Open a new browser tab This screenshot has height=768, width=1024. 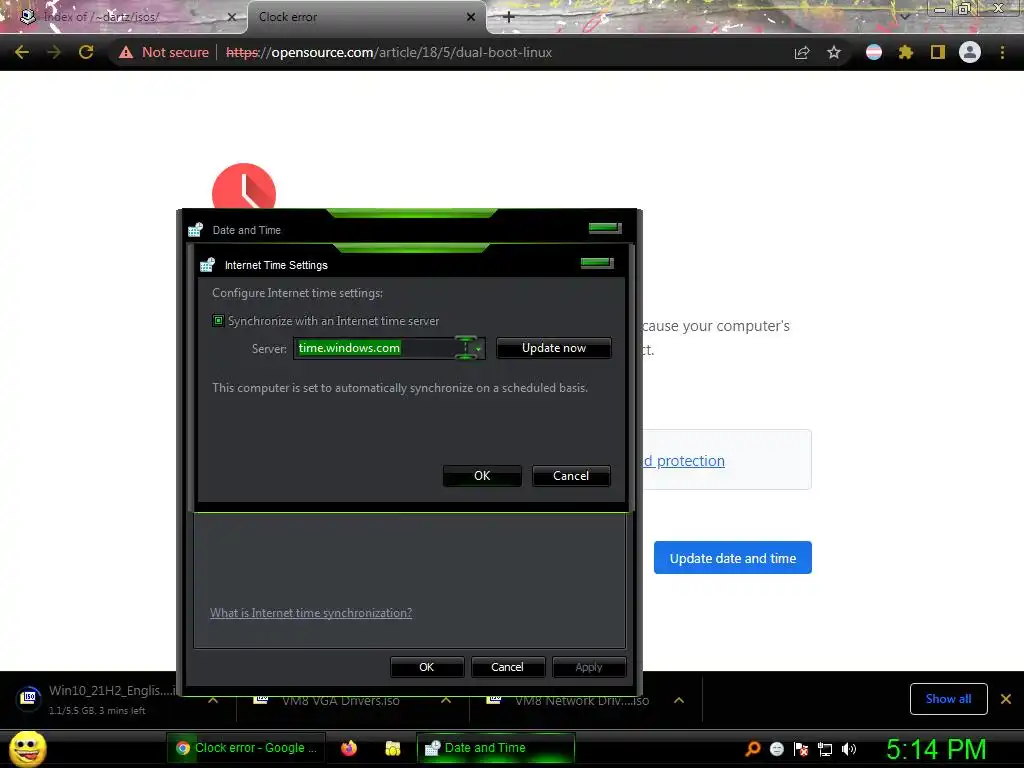[509, 17]
